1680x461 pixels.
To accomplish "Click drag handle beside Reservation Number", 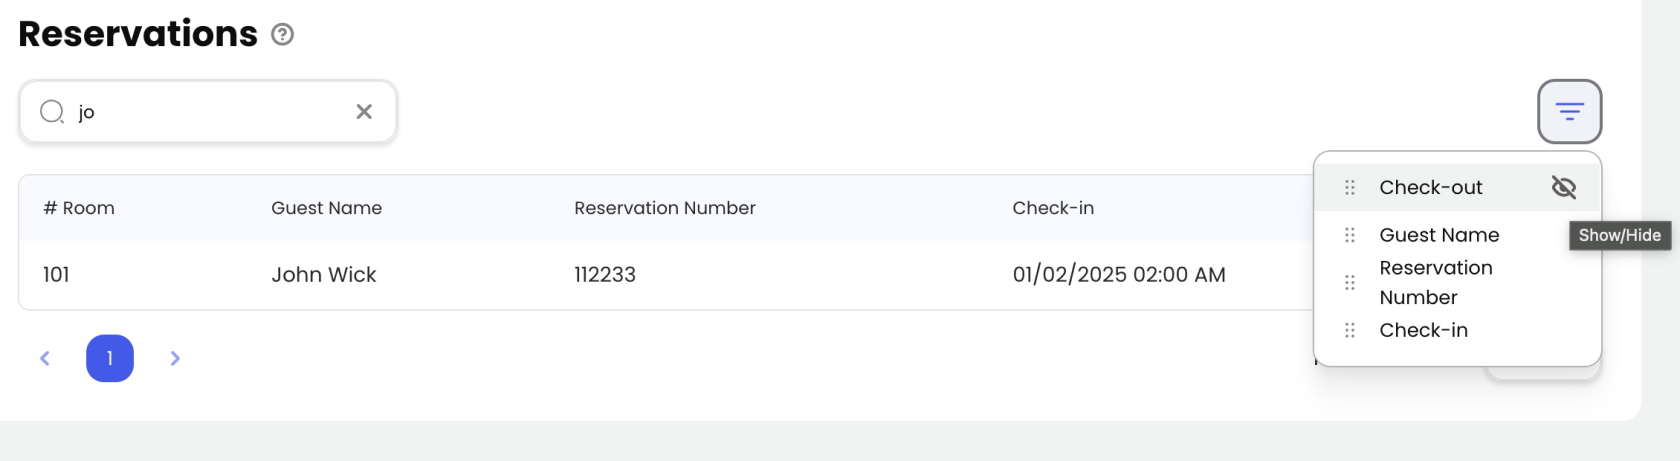I will tap(1350, 282).
